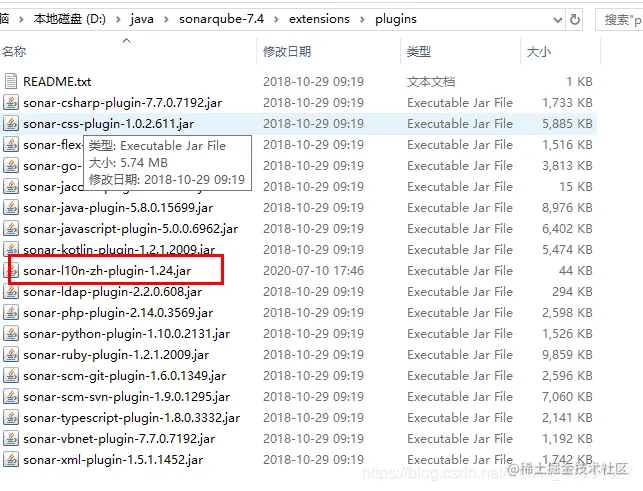Click the sonar-xml-plugin jar file icon
Image resolution: width=643 pixels, height=491 pixels.
[11, 459]
